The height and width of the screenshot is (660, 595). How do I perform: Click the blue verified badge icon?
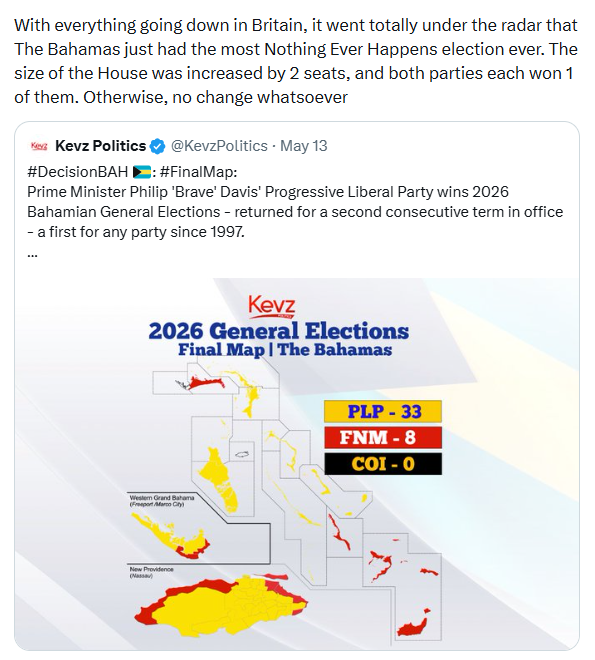pyautogui.click(x=158, y=146)
